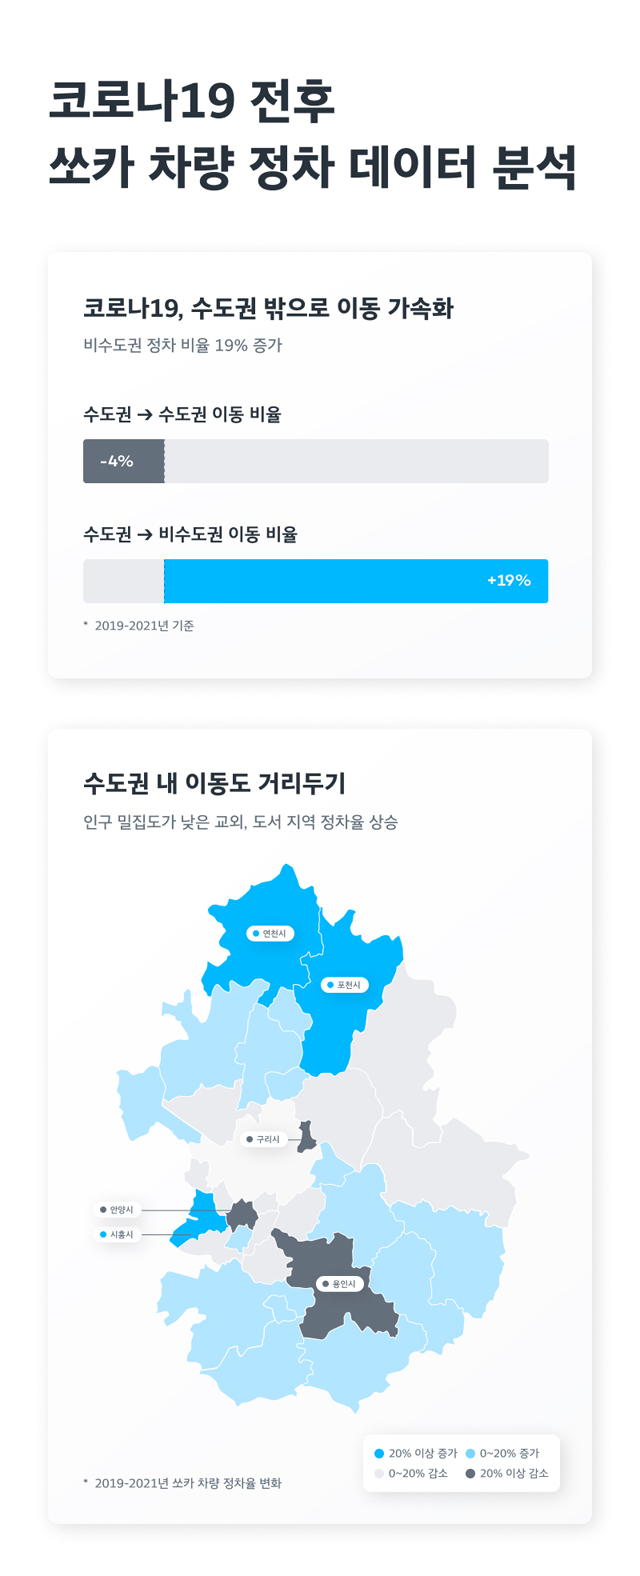Click the heading 수도권 내 이동도 거리두기
The height and width of the screenshot is (1576, 640).
(215, 782)
